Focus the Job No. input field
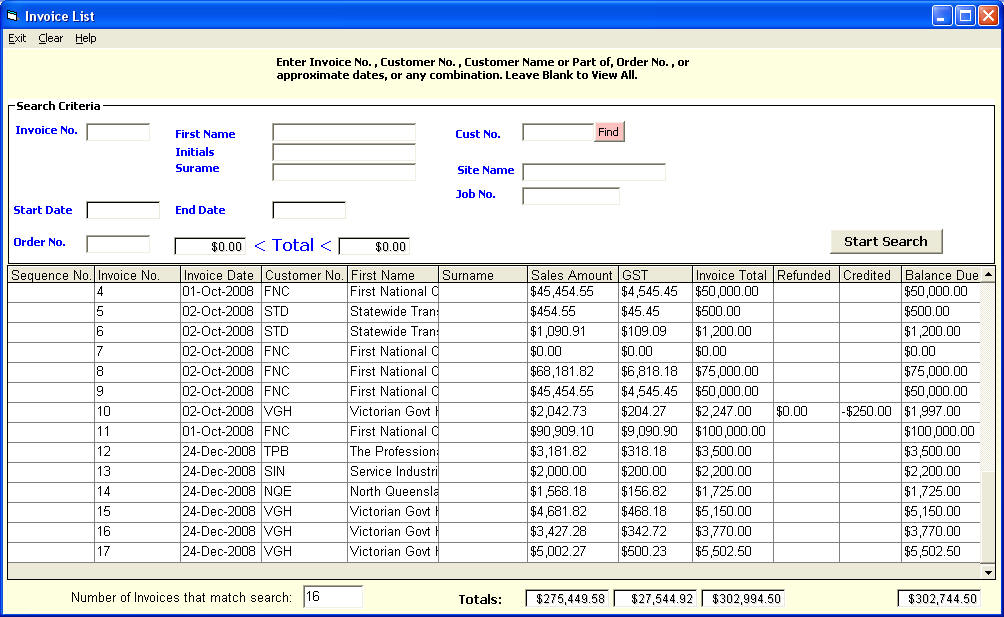This screenshot has width=1004, height=617. 571,196
